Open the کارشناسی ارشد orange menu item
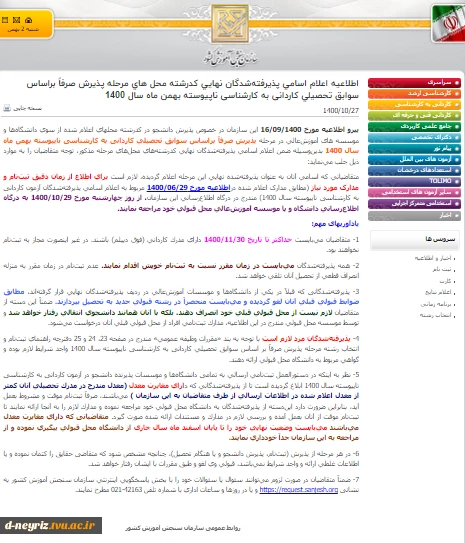465x543 pixels. (414, 94)
